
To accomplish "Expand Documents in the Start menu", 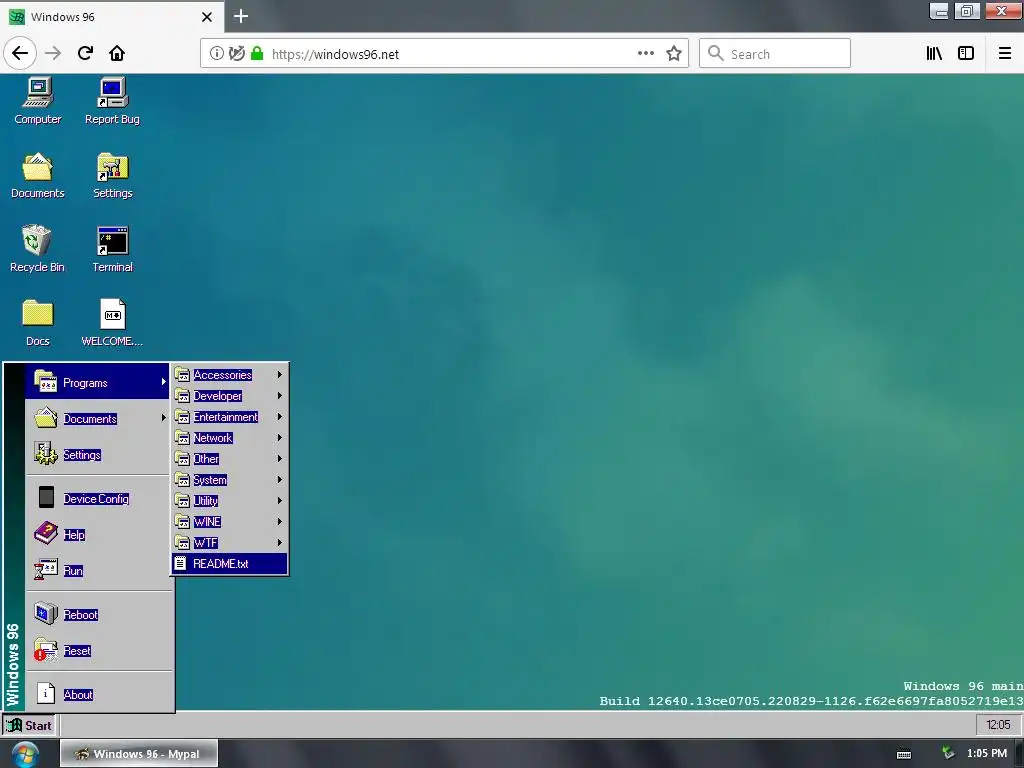I will [x=98, y=419].
